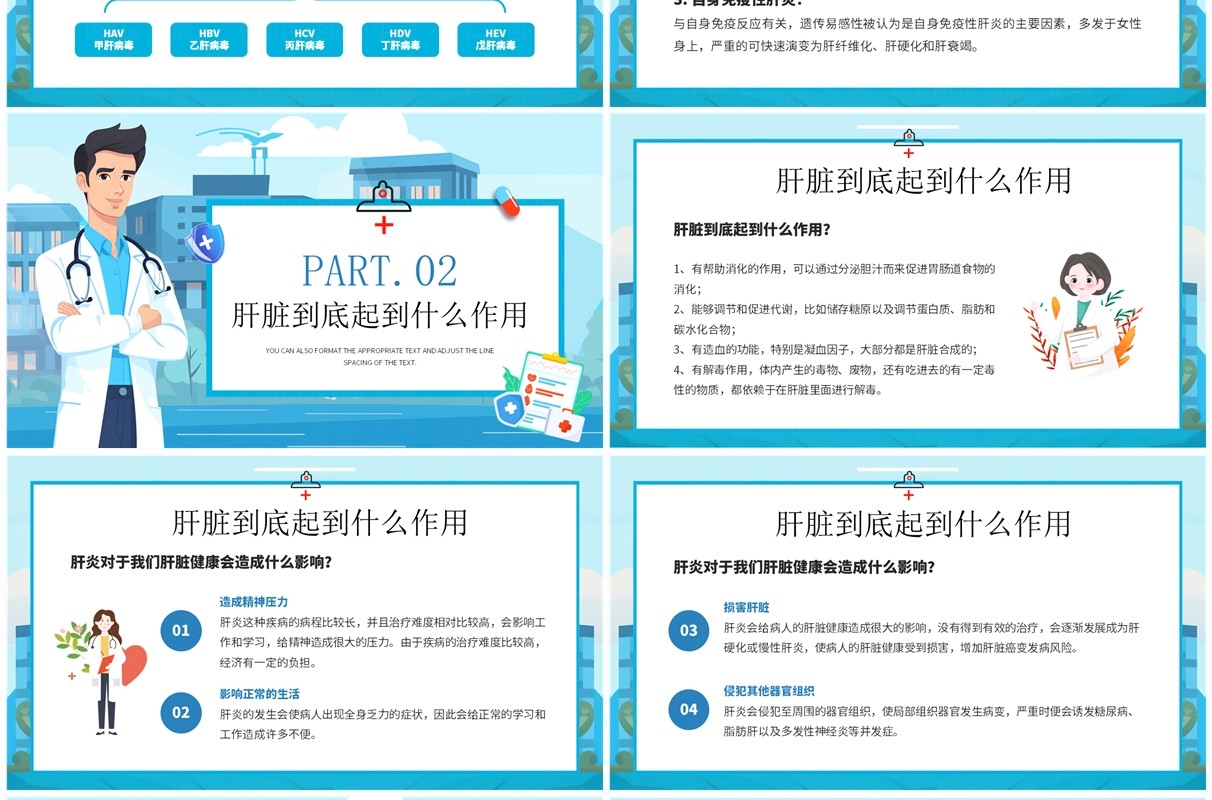This screenshot has height=800, width=1212.
Task: Click the paragraph starting 肝炎这种疾病的病程比较长
Action: [383, 642]
